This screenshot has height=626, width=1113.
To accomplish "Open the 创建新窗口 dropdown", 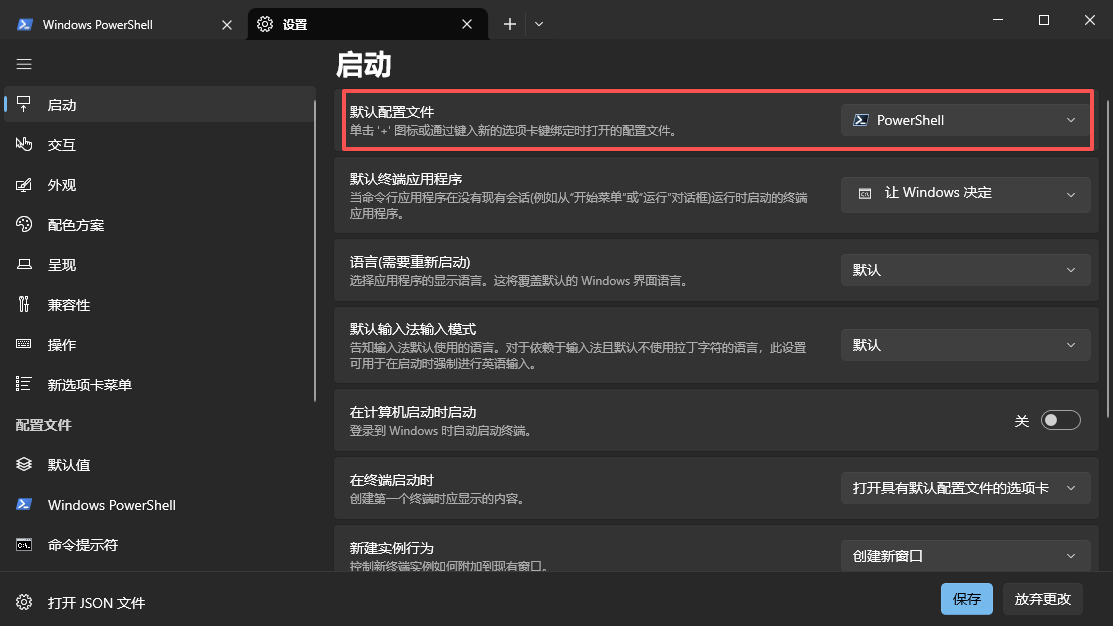I will point(965,556).
